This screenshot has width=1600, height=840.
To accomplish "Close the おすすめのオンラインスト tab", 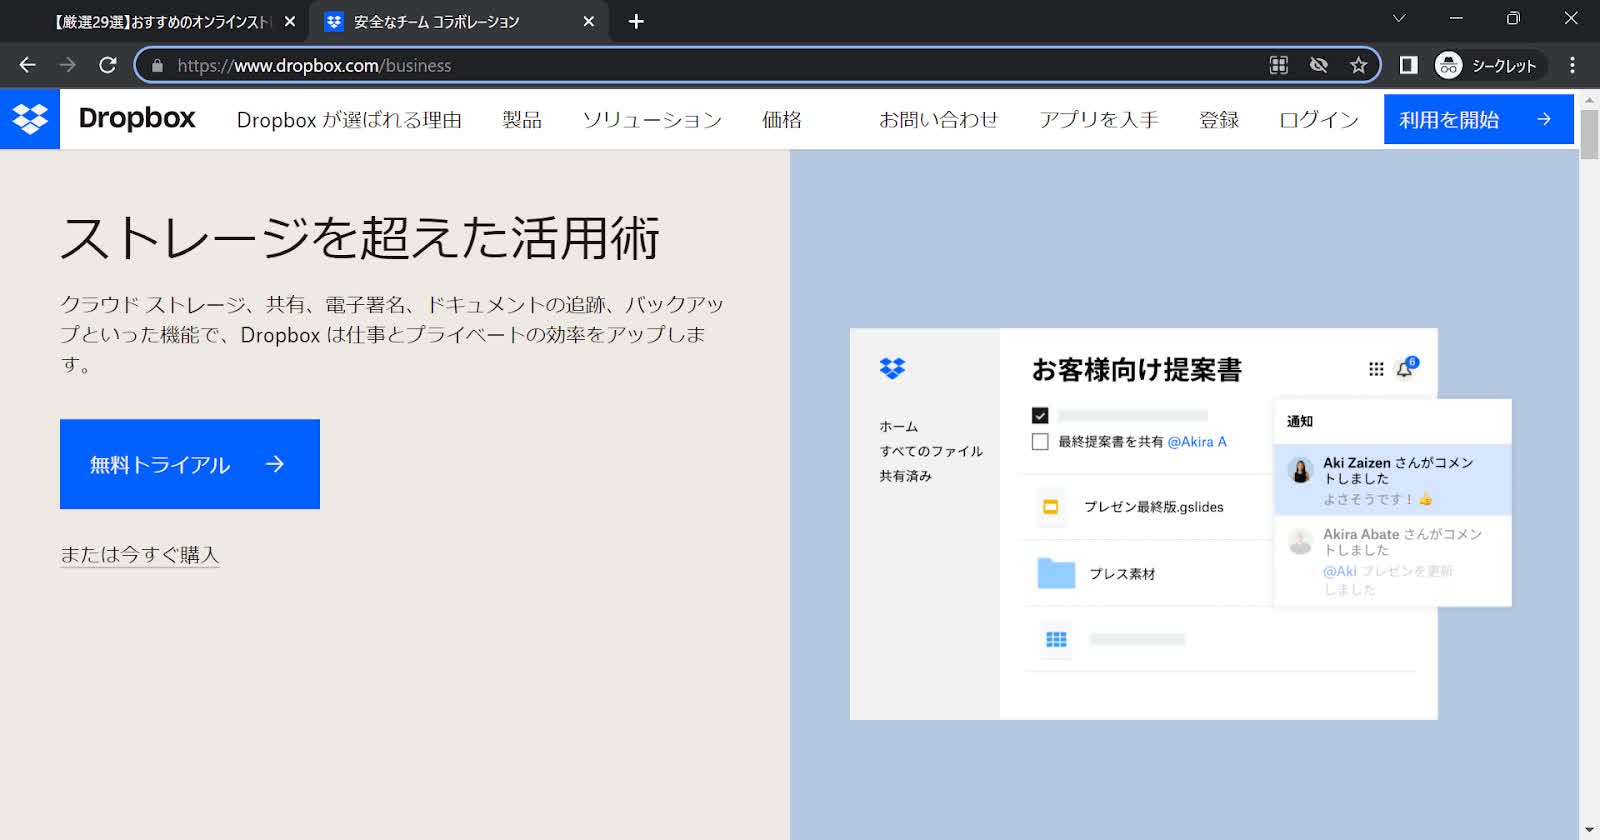I will pos(289,21).
